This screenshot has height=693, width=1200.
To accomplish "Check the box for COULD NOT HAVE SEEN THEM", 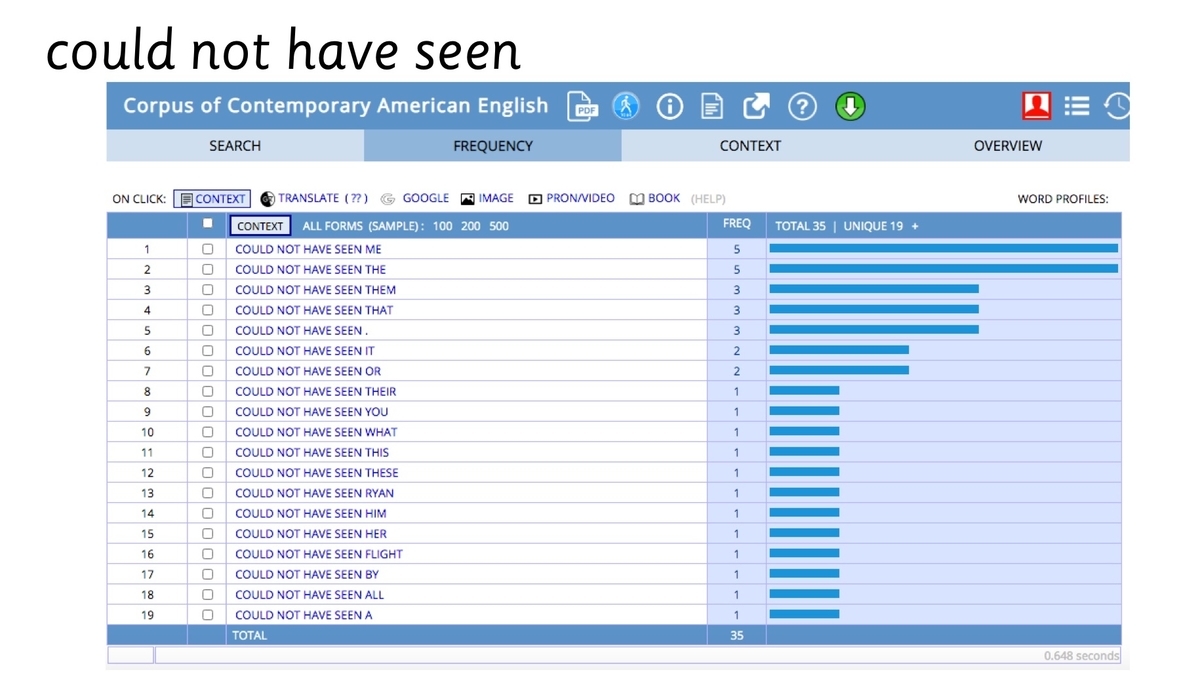I will (207, 290).
